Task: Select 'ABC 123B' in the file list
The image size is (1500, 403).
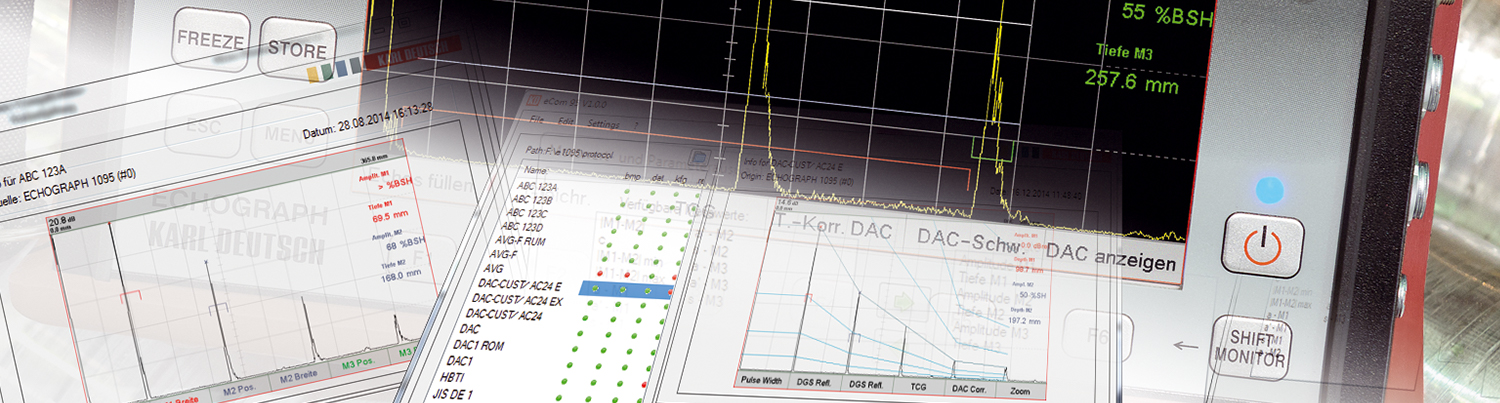Action: 532,199
